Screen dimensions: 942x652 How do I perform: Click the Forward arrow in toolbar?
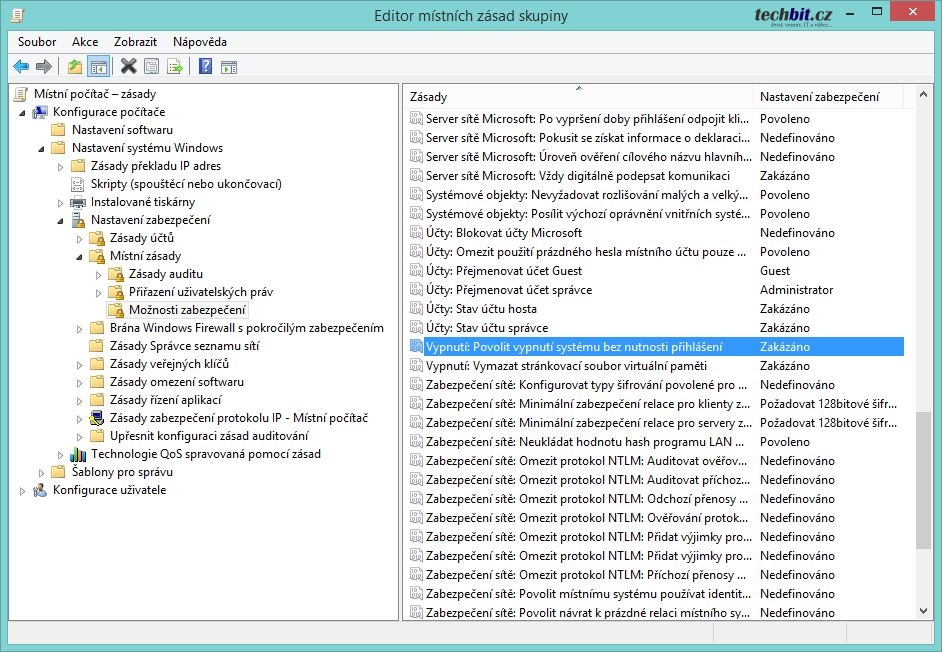[x=43, y=67]
